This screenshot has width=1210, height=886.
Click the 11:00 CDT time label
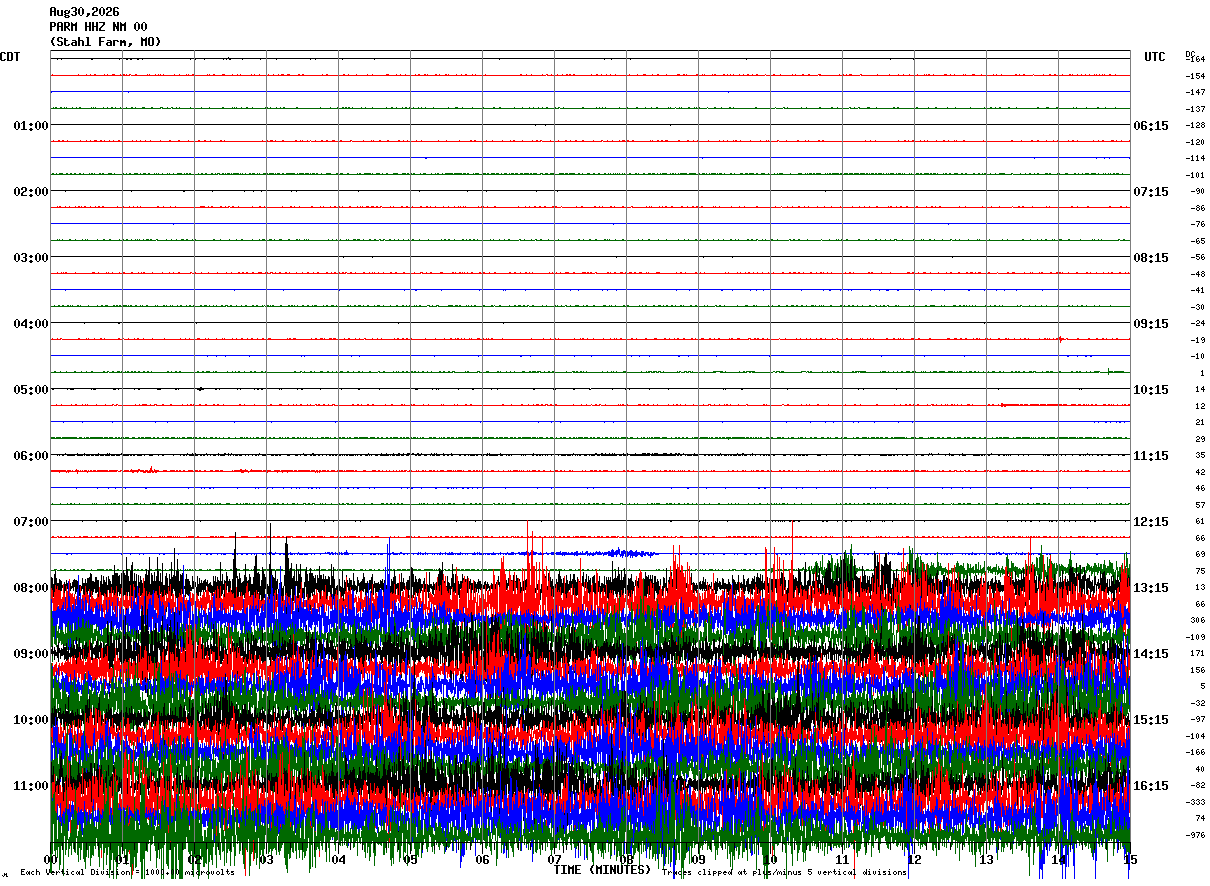[30, 786]
